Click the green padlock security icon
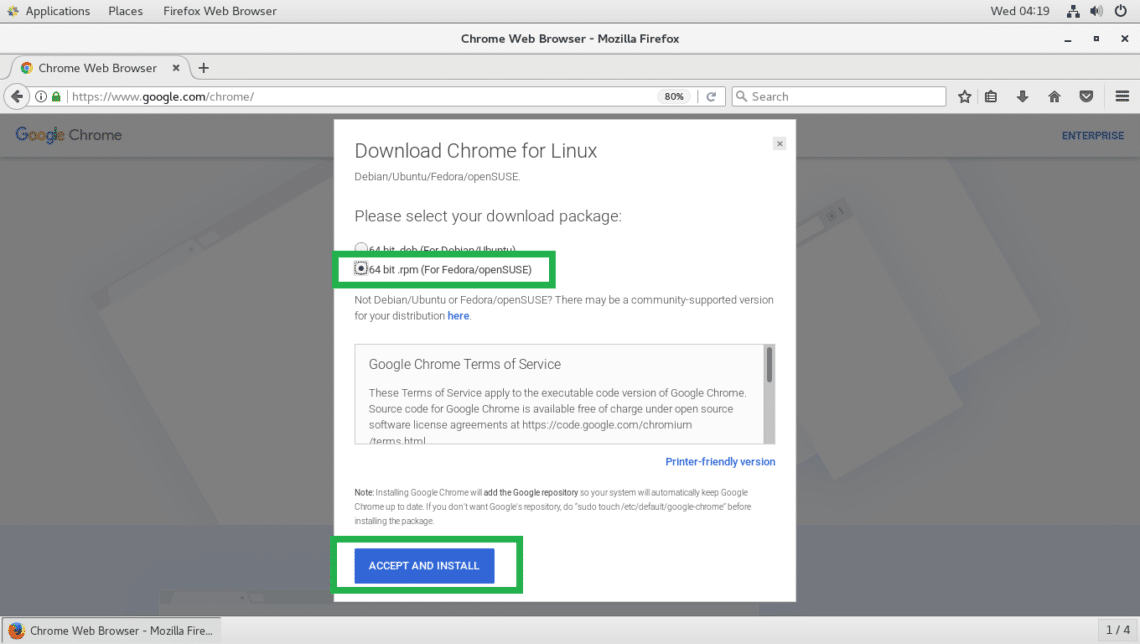The image size is (1140, 644). point(56,96)
